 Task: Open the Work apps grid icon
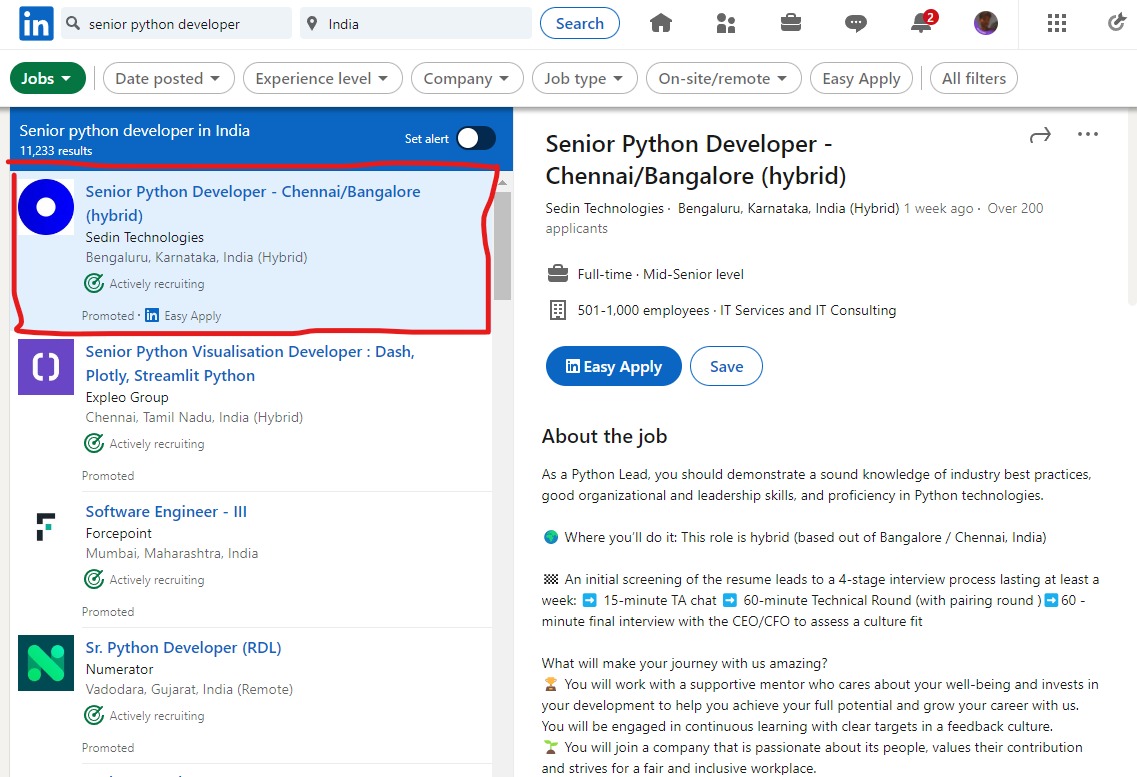click(1057, 23)
